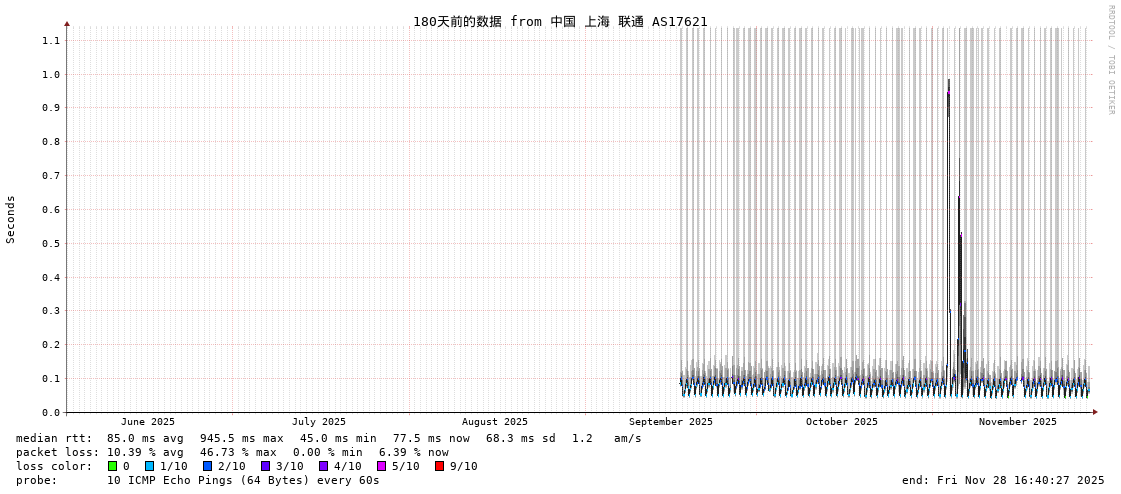Select the blue 2/10 loss swatch
The width and height of the screenshot is (1121, 494).
pos(207,466)
